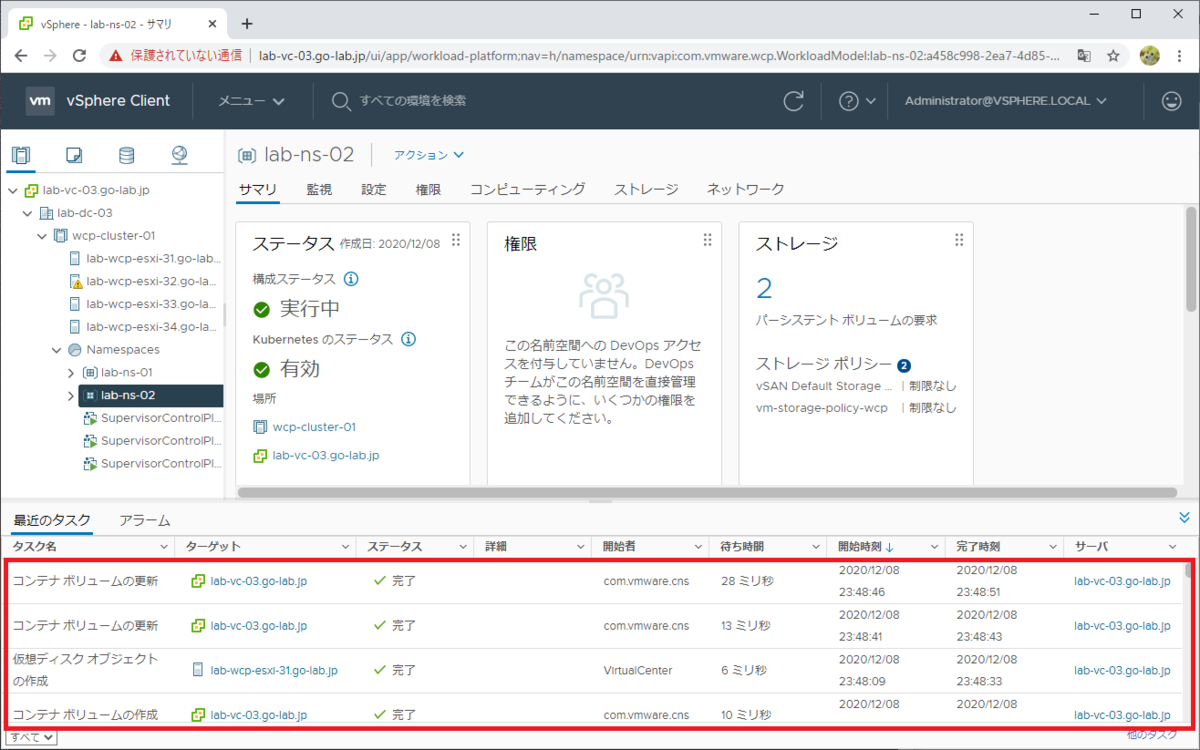Collapse the lab-dc-03 datacenter node
The height and width of the screenshot is (750, 1200).
tap(27, 213)
